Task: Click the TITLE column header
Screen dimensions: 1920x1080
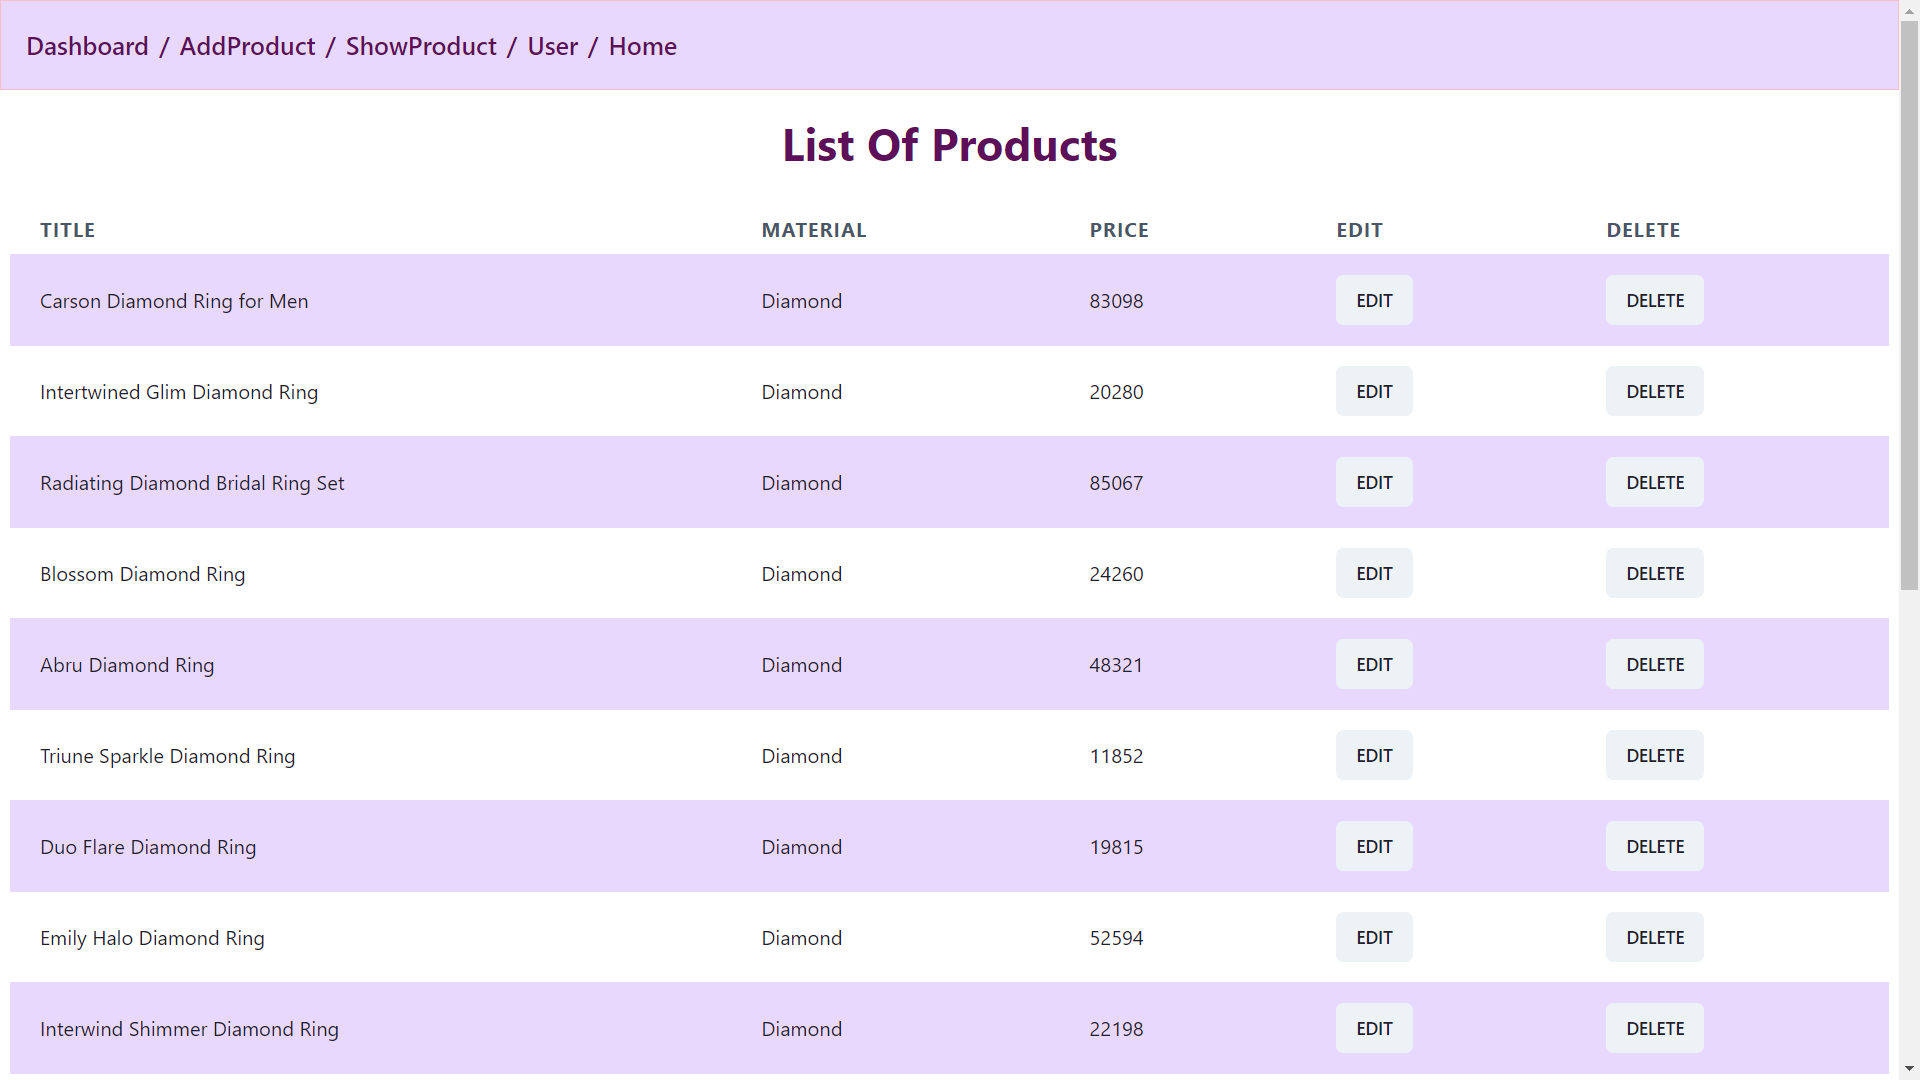Action: click(67, 229)
